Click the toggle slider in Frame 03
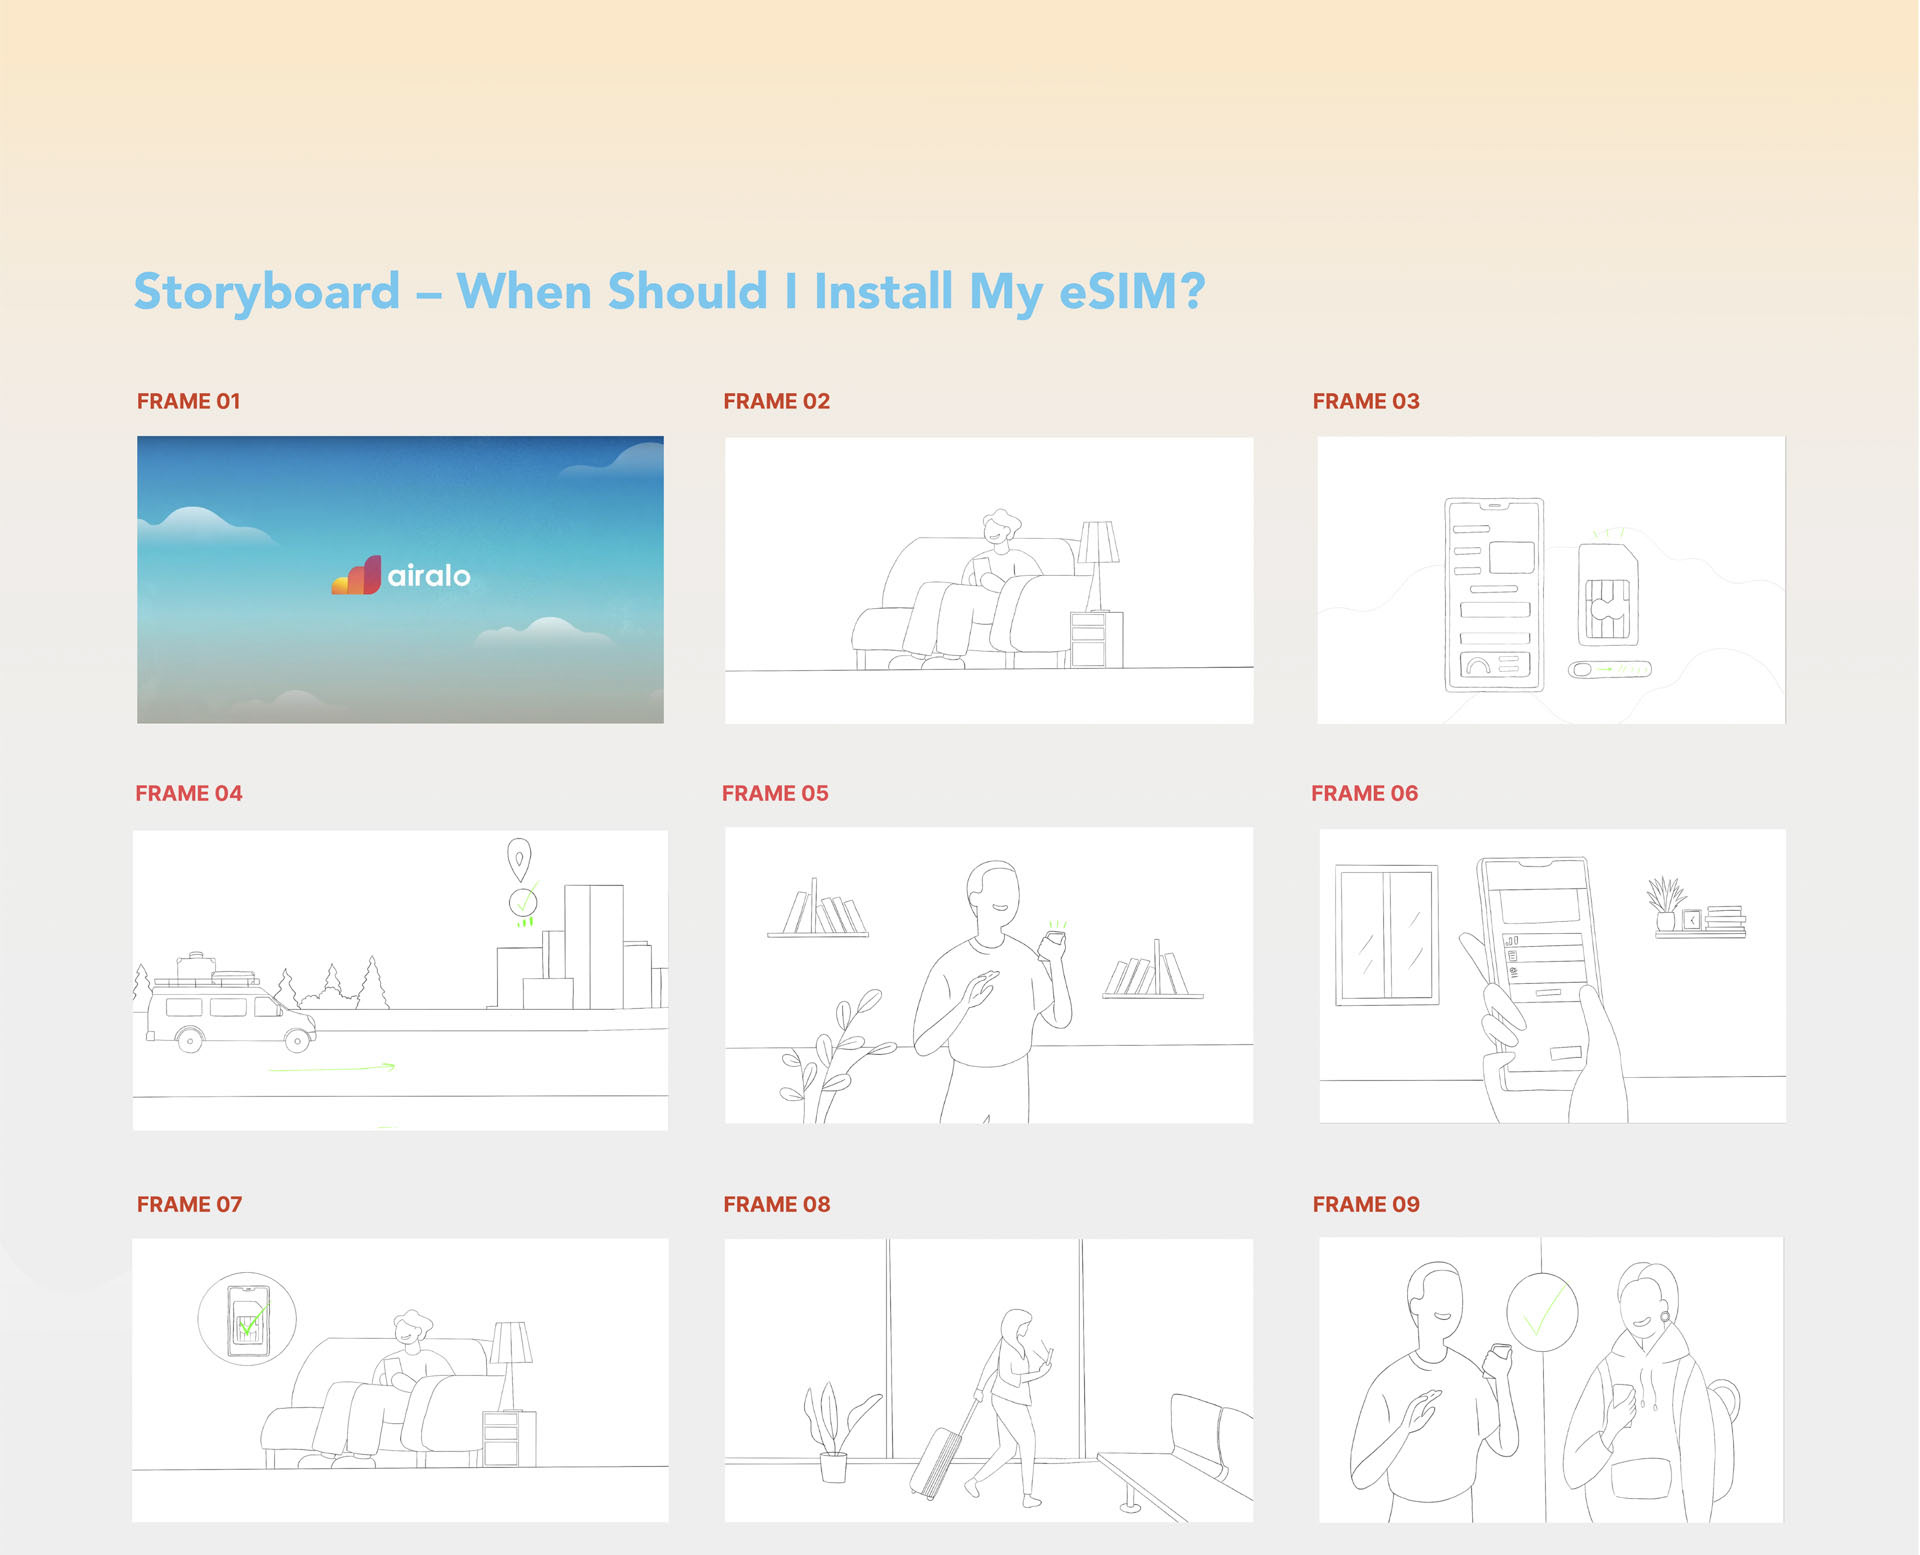 tap(1608, 669)
